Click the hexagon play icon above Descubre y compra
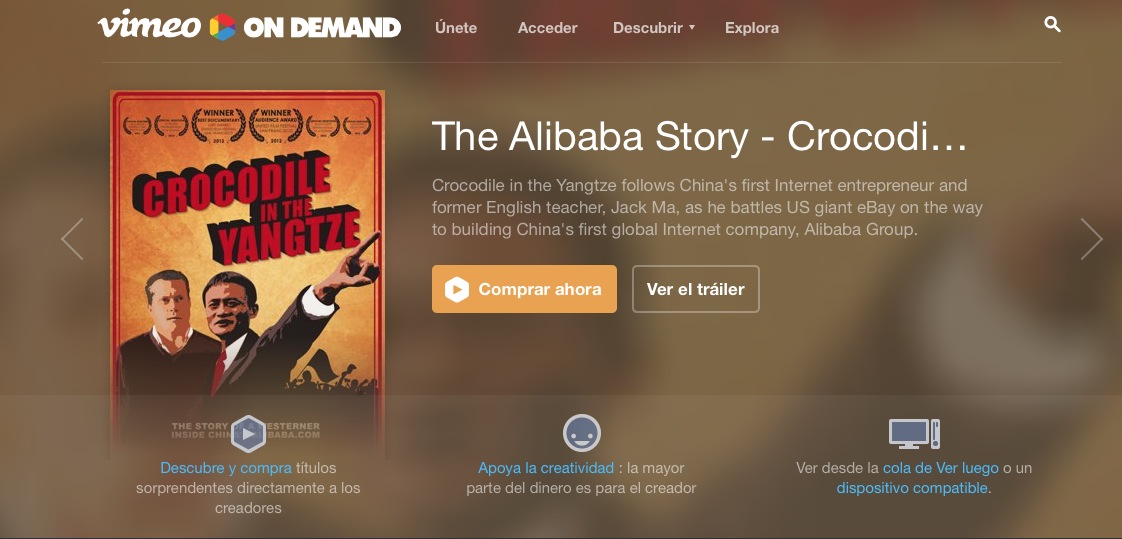Image resolution: width=1122 pixels, height=539 pixels. (x=248, y=434)
